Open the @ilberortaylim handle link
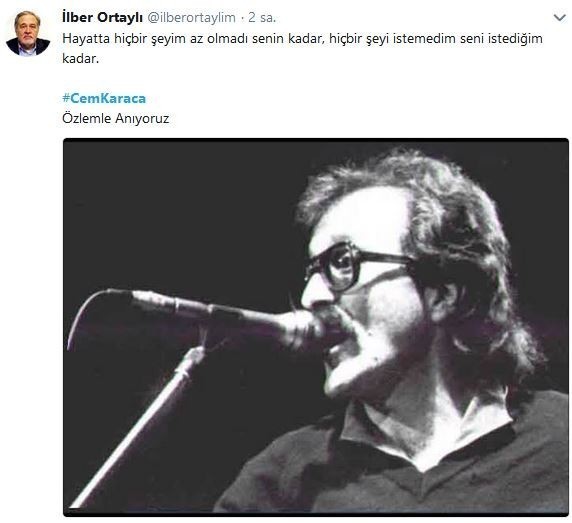The height and width of the screenshot is (523, 572). (191, 18)
